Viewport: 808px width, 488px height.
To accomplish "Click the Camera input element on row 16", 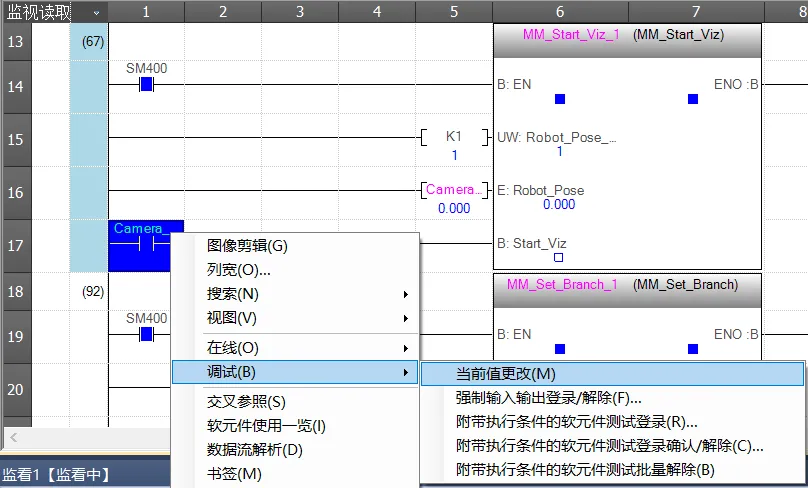I will pos(454,190).
